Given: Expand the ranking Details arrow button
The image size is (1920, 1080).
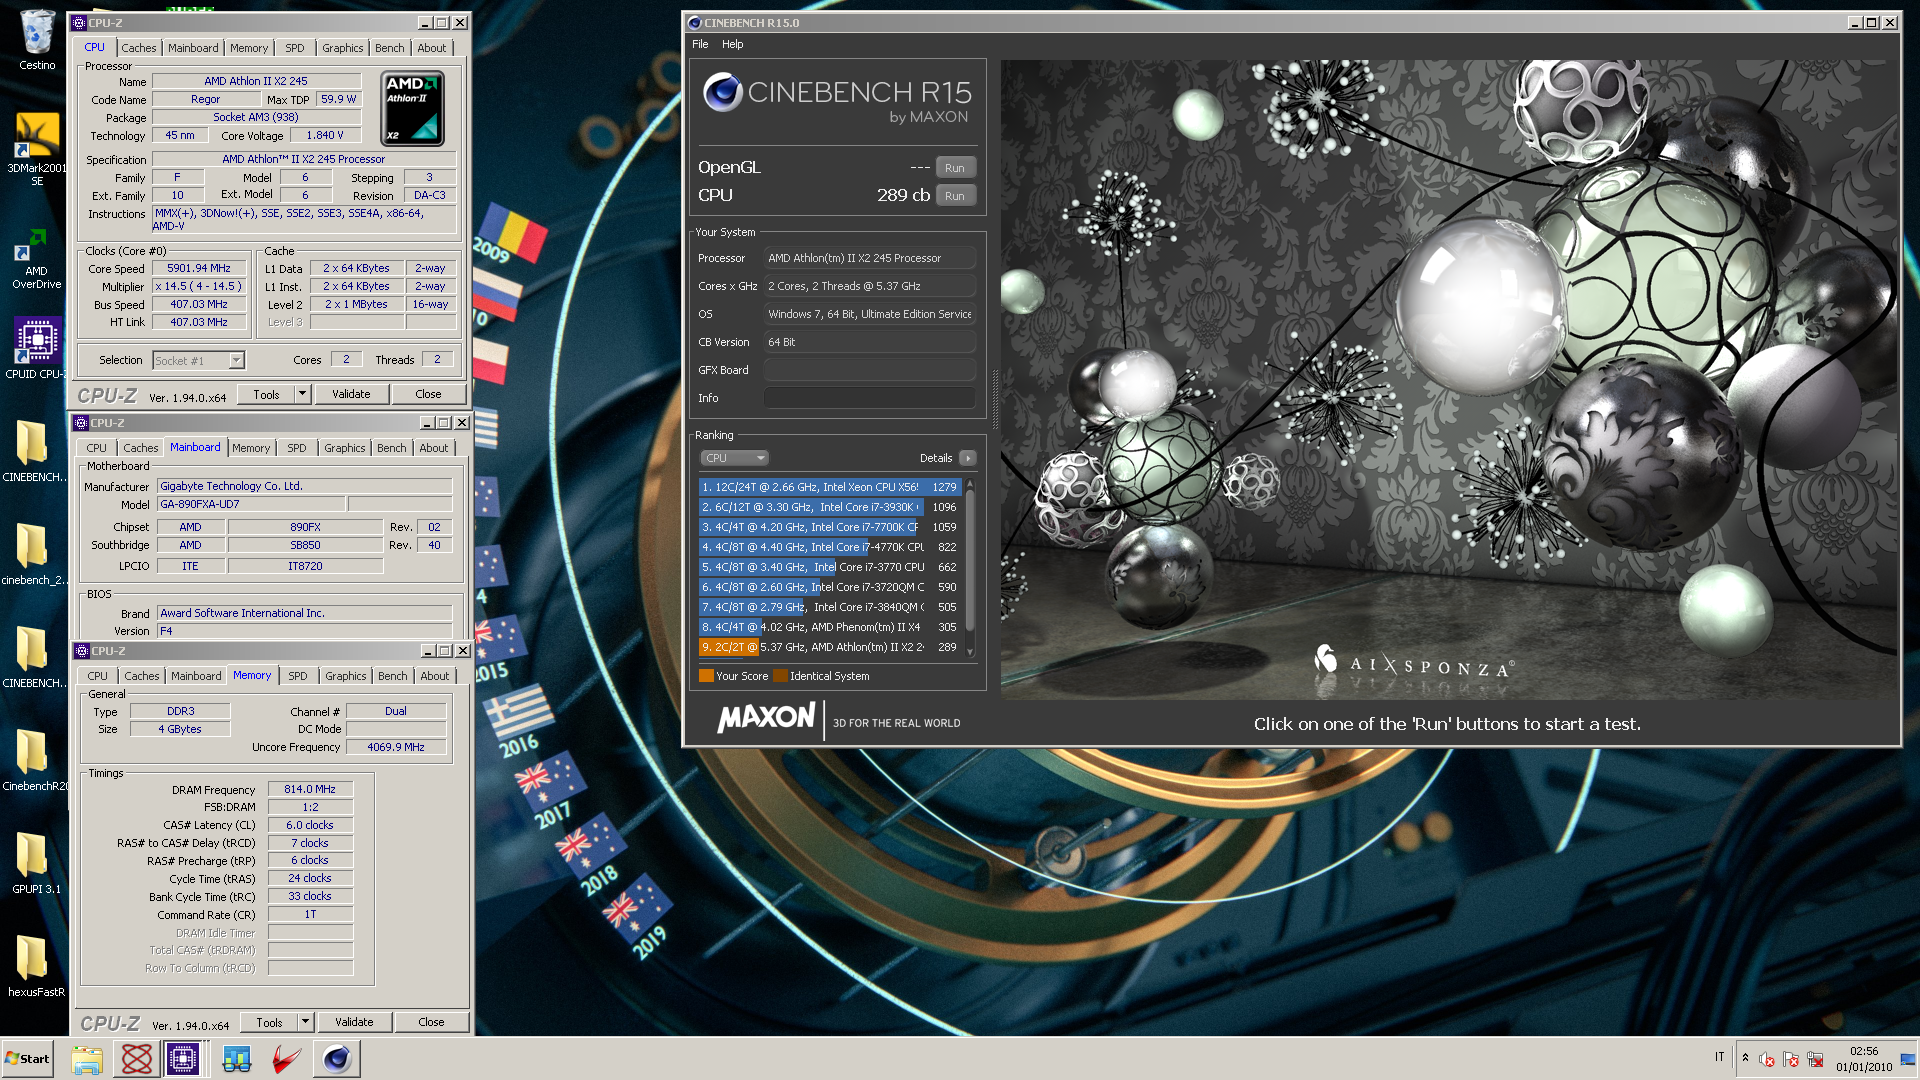Looking at the screenshot, I should (967, 458).
